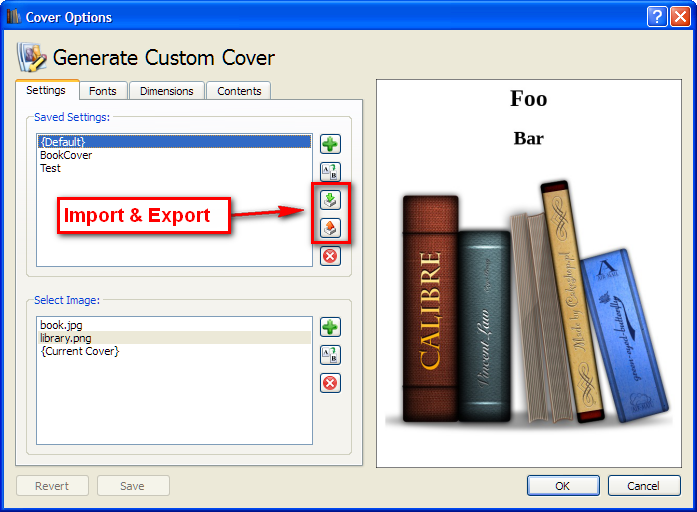Click the Save button
697x512 pixels.
point(133,486)
